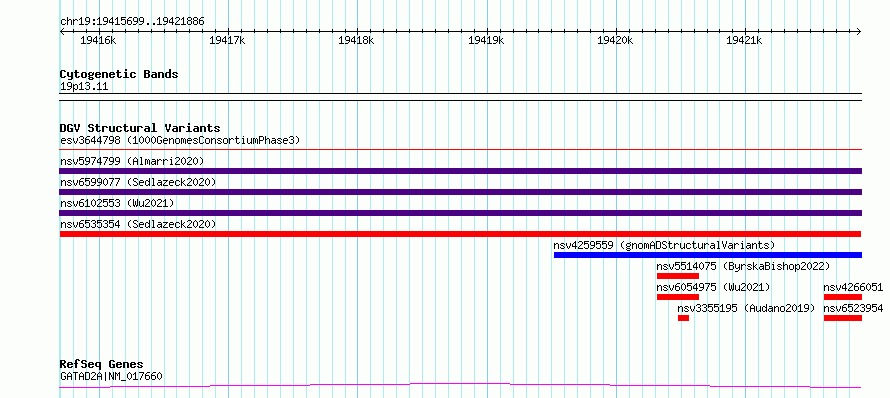890x398 pixels.
Task: Select the nsv5974799 purple variant bar
Action: [x=460, y=171]
